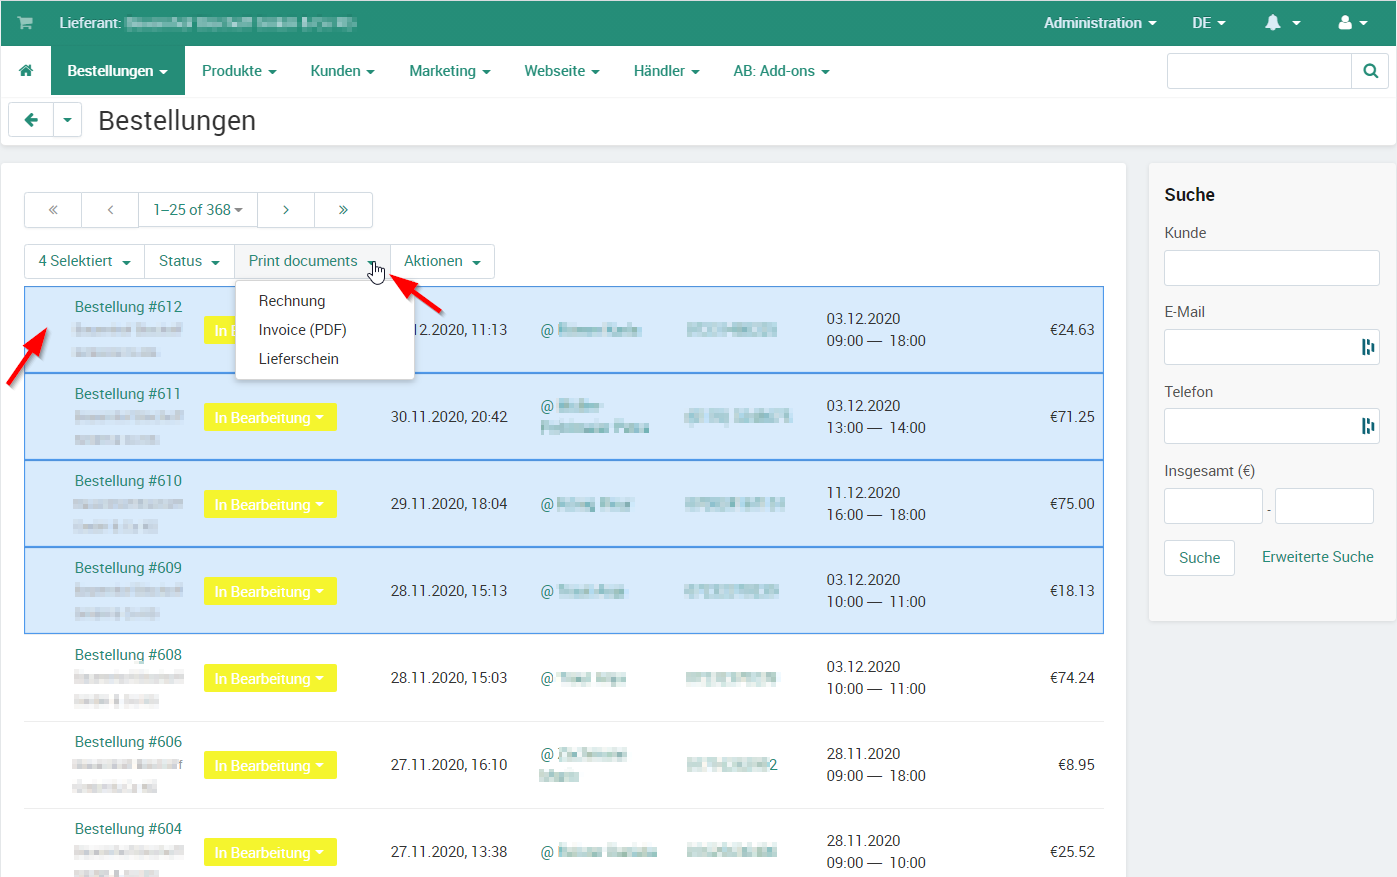
Task: Open the 1–25 of 368 page selector
Action: tap(198, 210)
